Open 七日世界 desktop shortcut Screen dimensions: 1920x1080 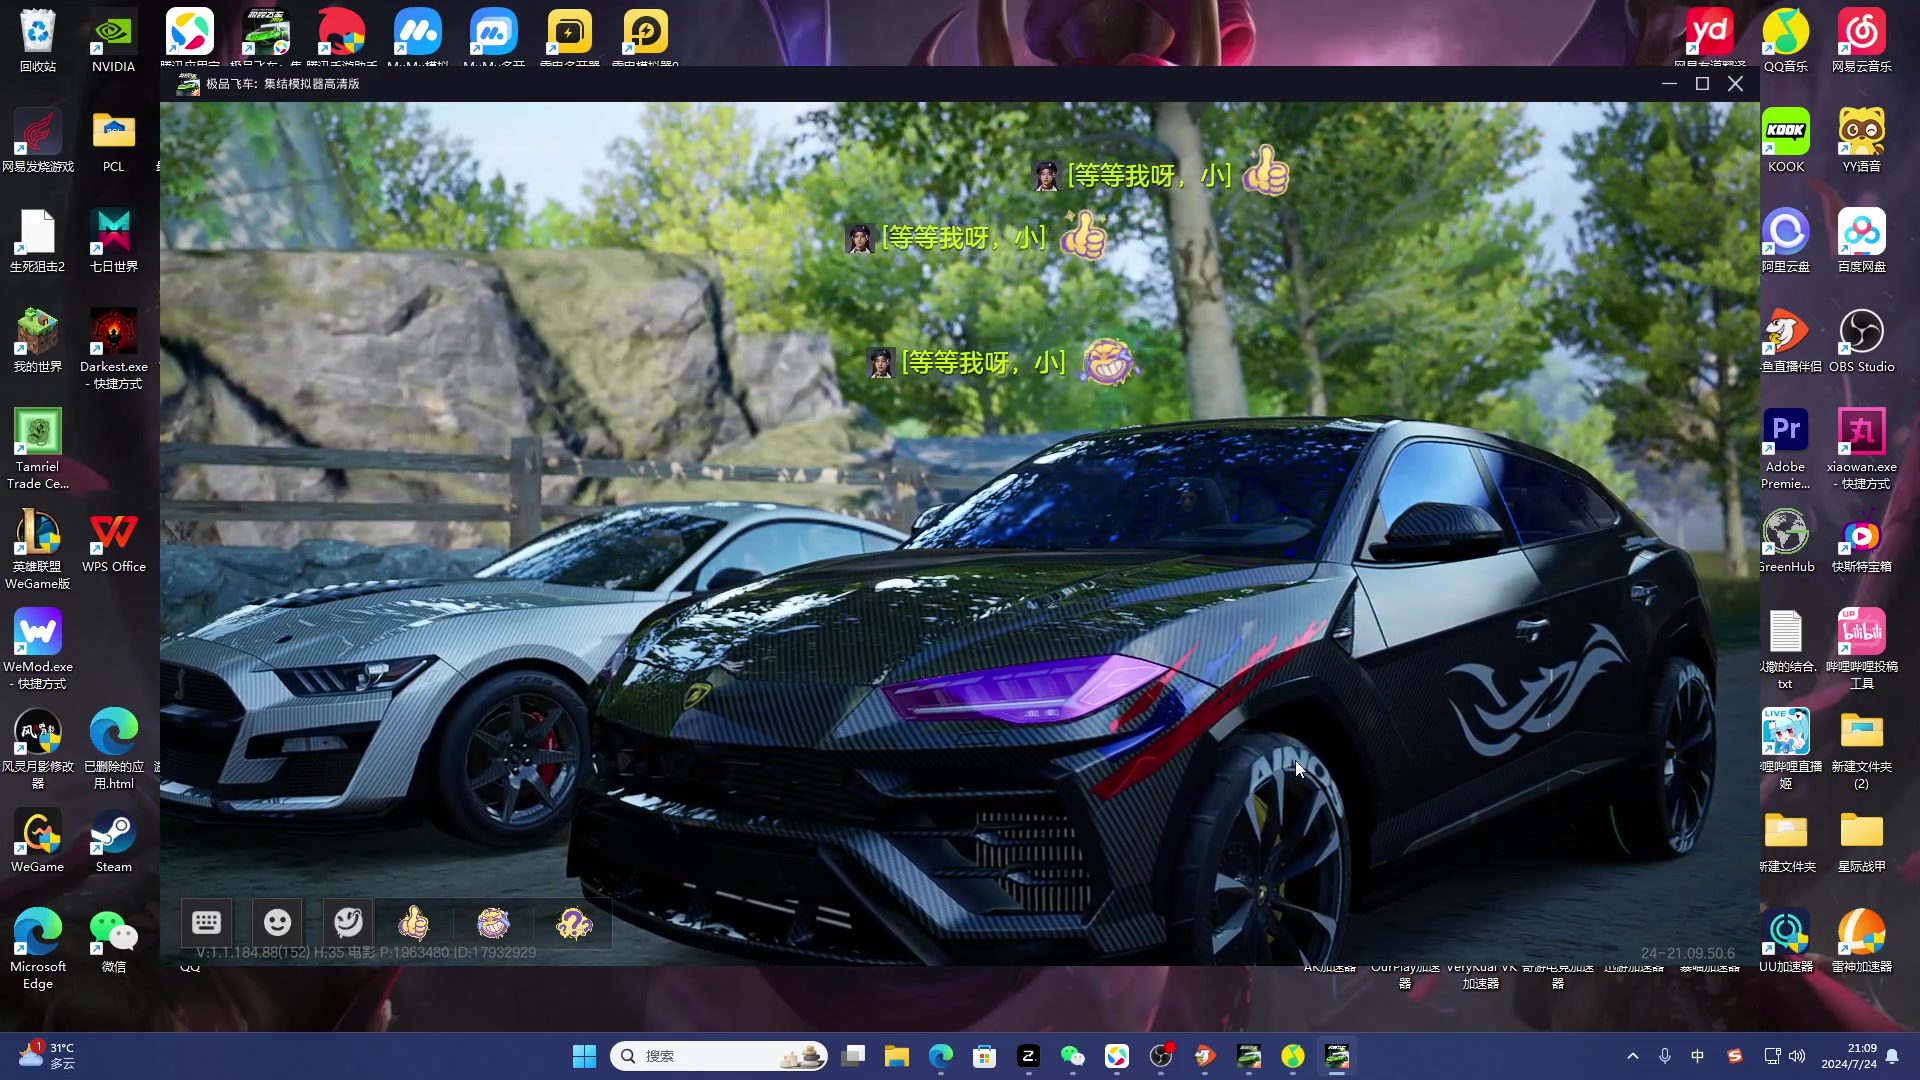[114, 241]
